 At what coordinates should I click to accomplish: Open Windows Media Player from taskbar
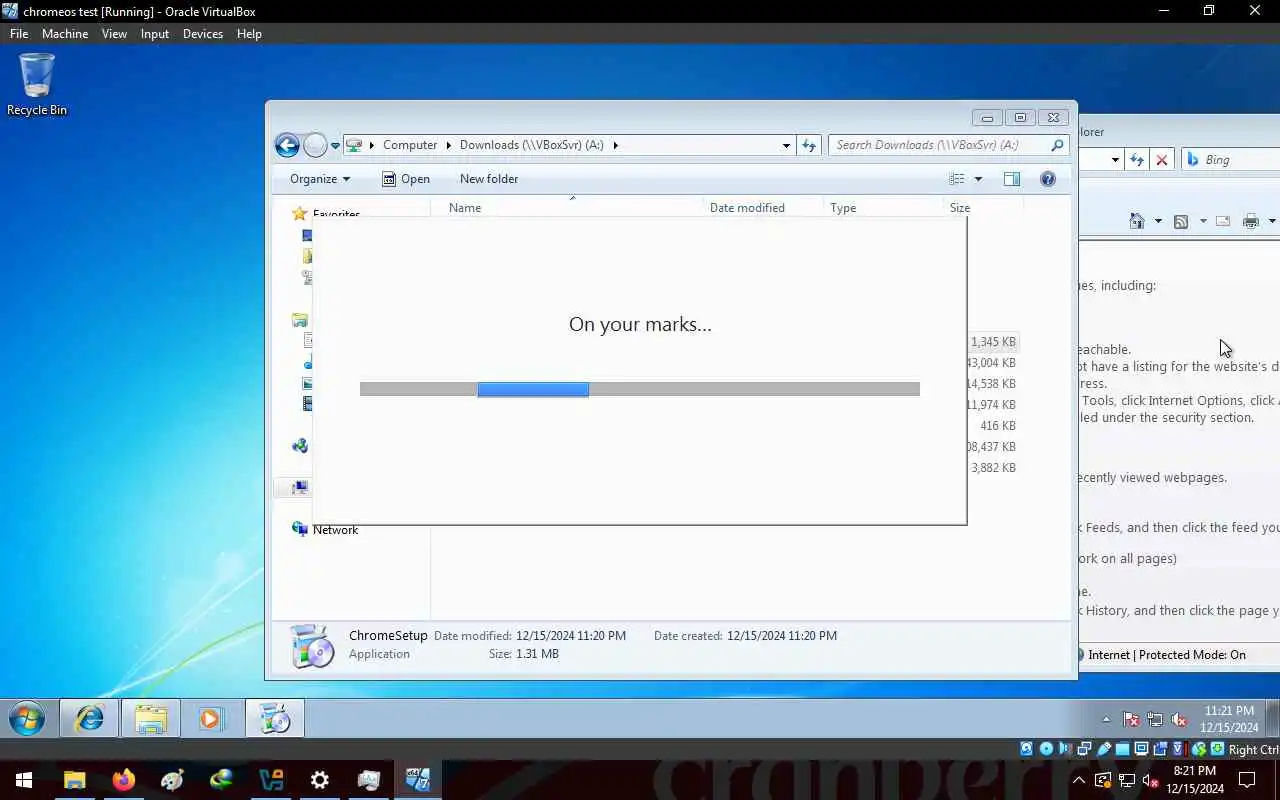pyautogui.click(x=212, y=718)
